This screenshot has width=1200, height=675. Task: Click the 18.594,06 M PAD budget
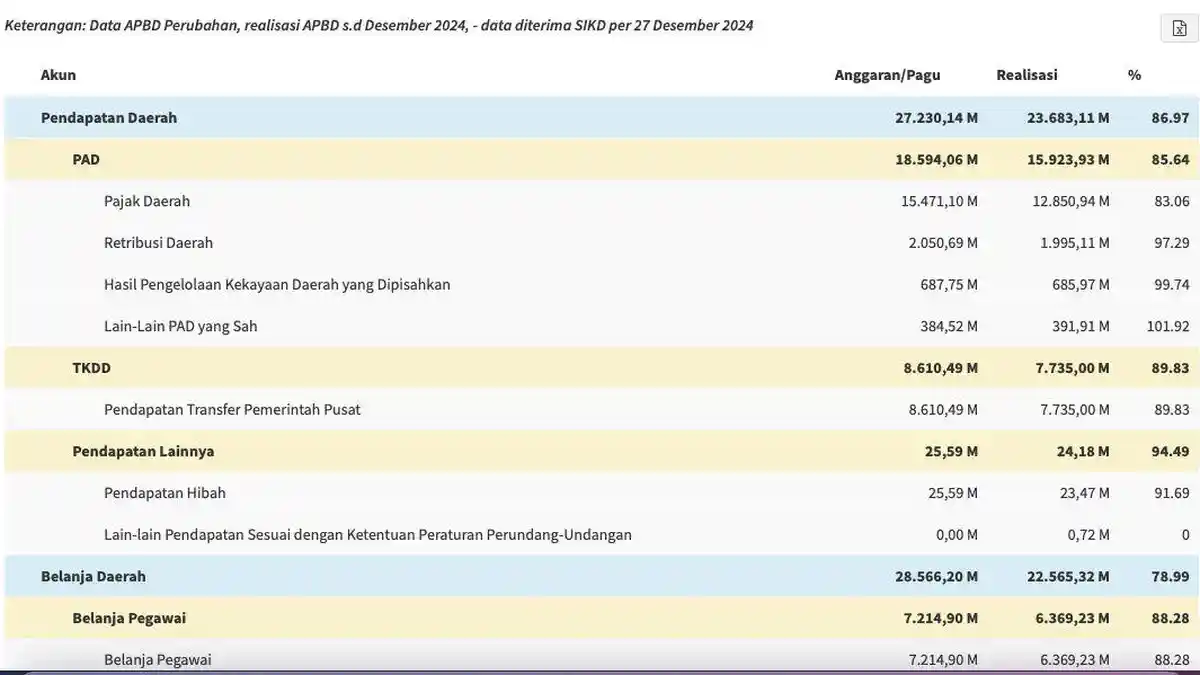tap(937, 159)
